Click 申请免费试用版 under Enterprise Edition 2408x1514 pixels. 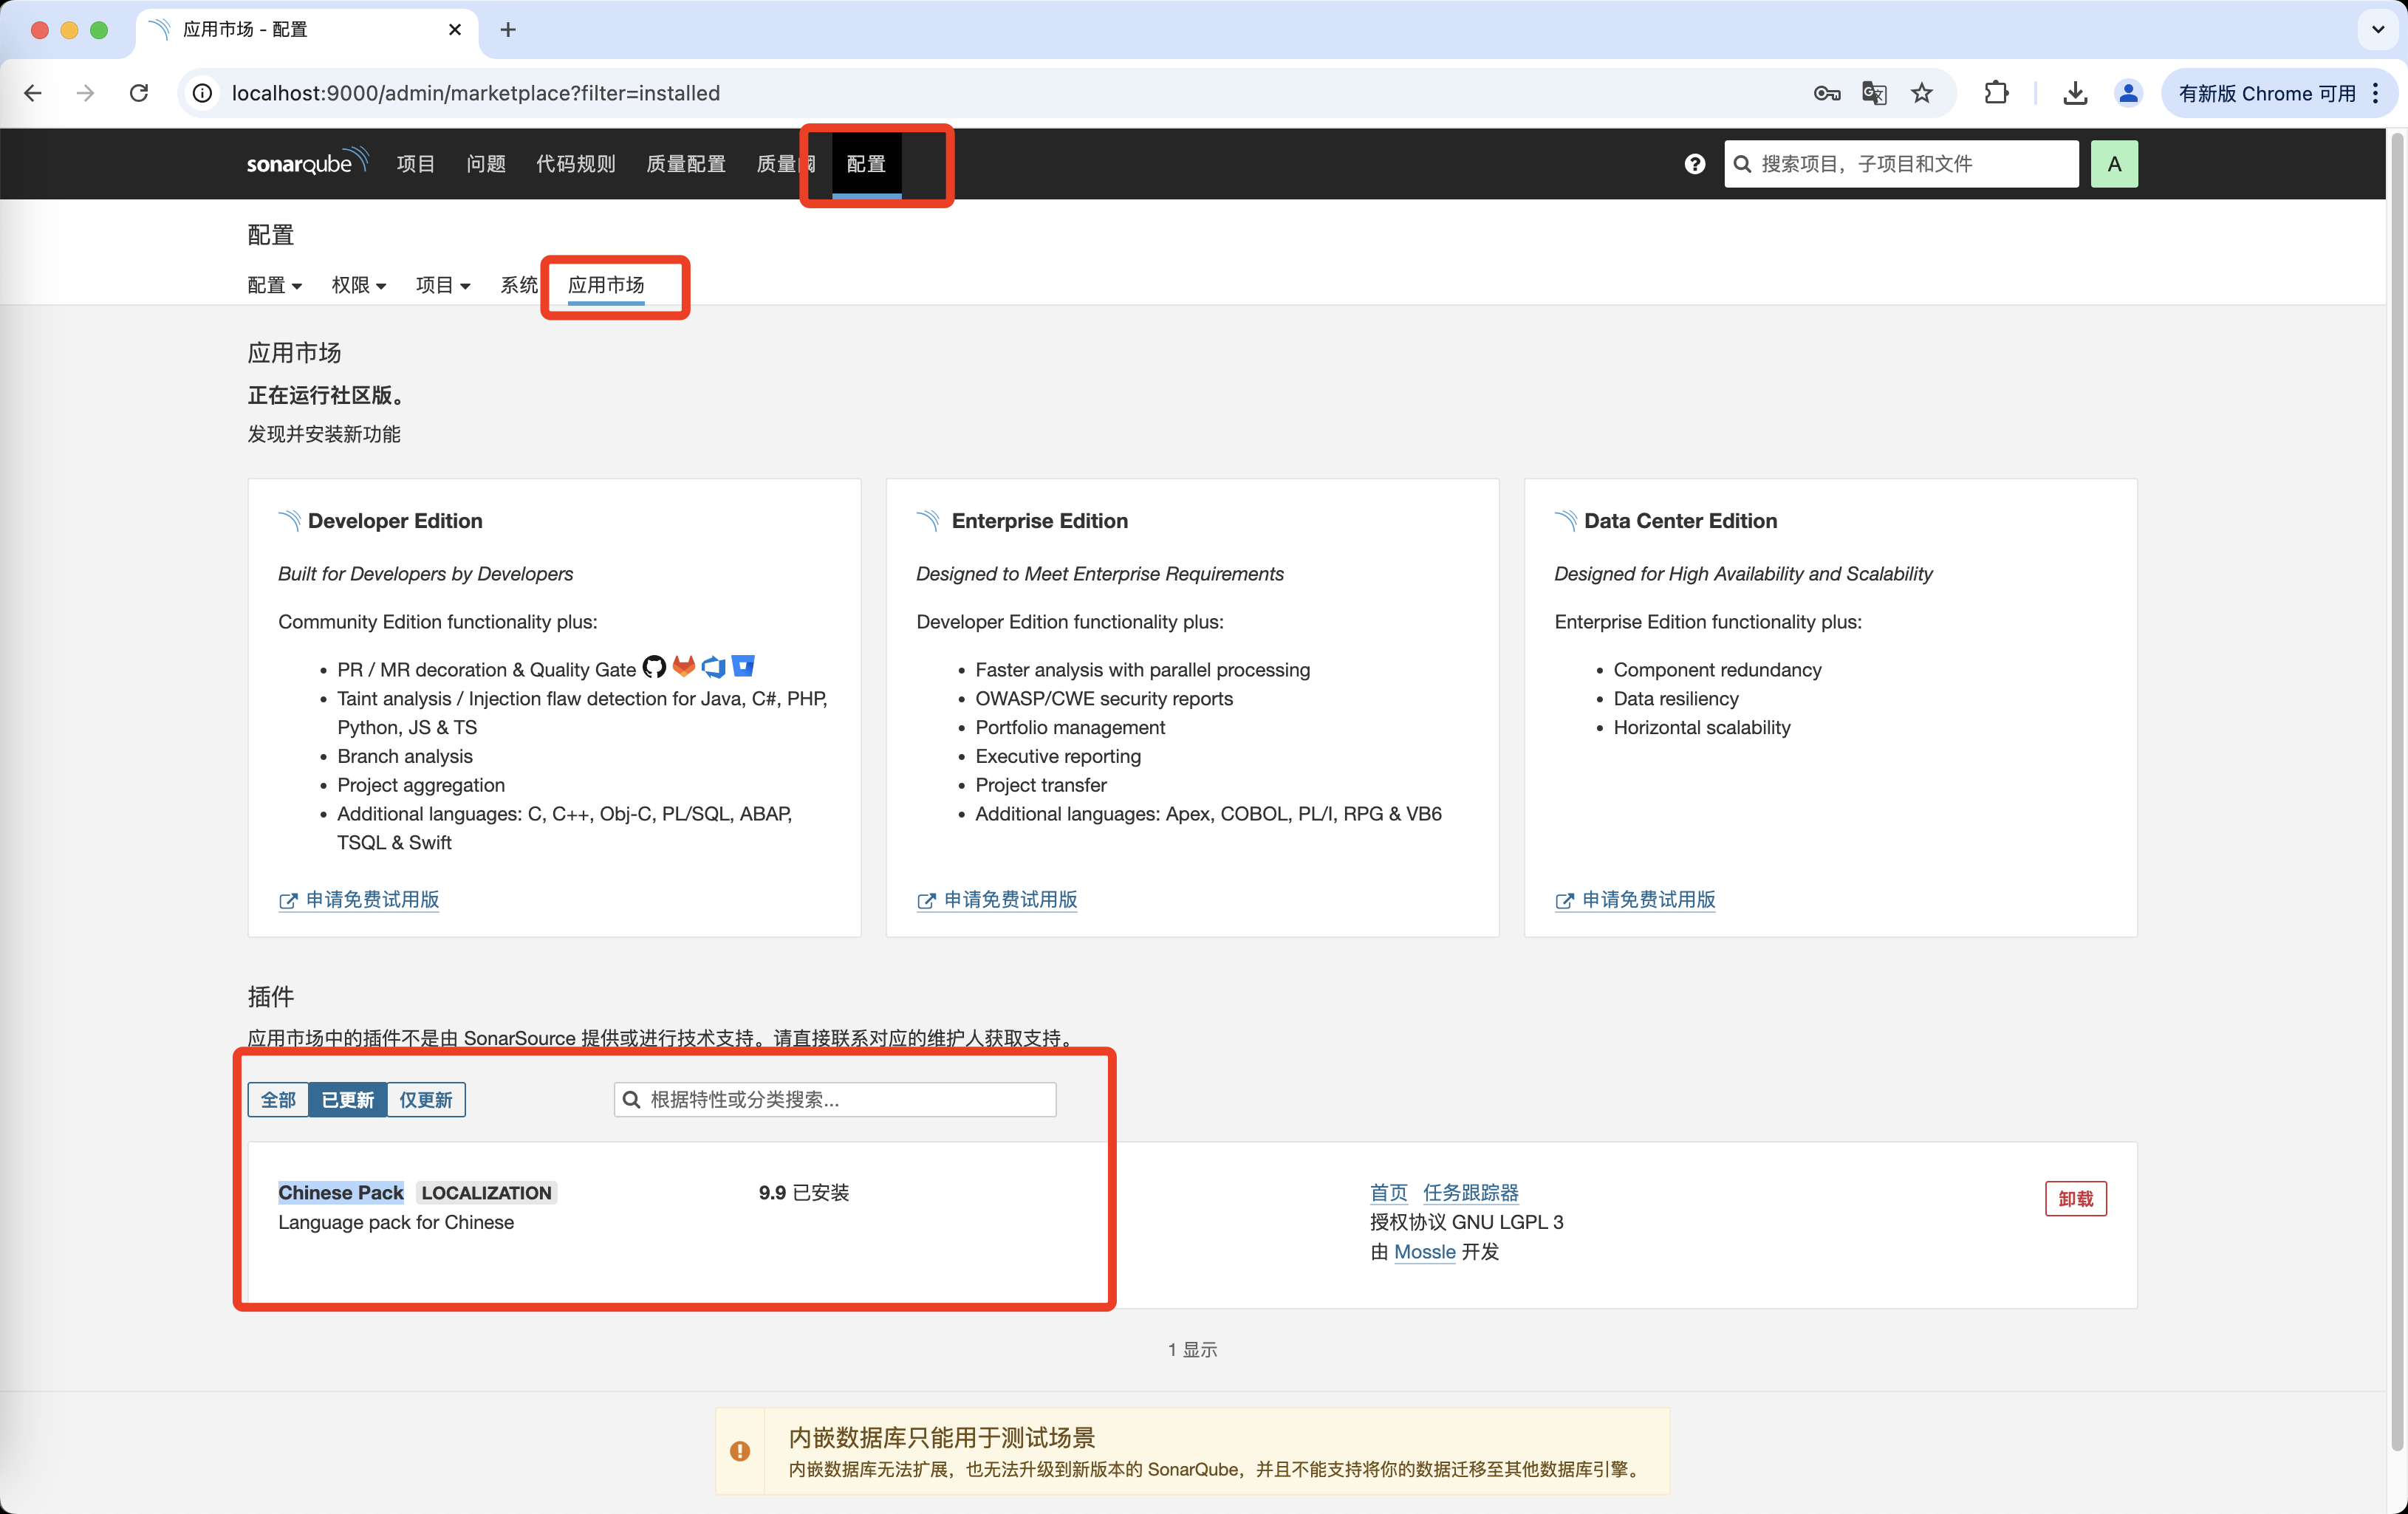(997, 899)
